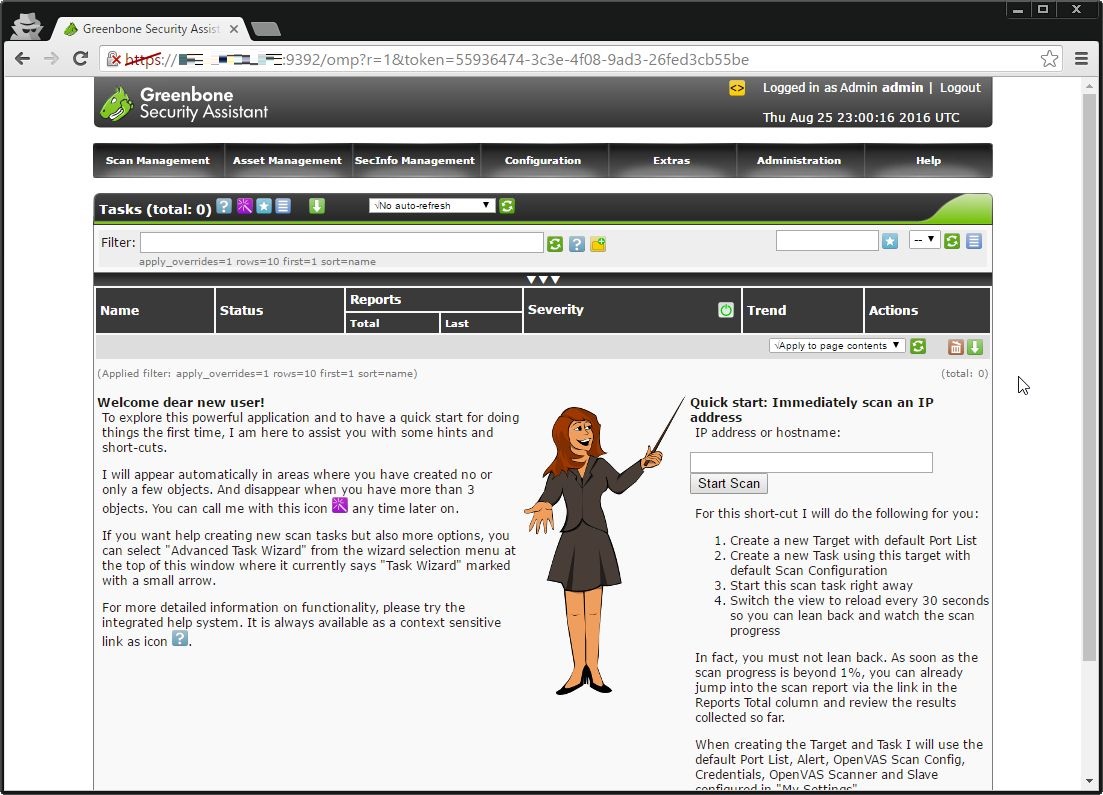Click the refresh icon next to Apply to page contents
Image resolution: width=1103 pixels, height=795 pixels.
(x=918, y=346)
